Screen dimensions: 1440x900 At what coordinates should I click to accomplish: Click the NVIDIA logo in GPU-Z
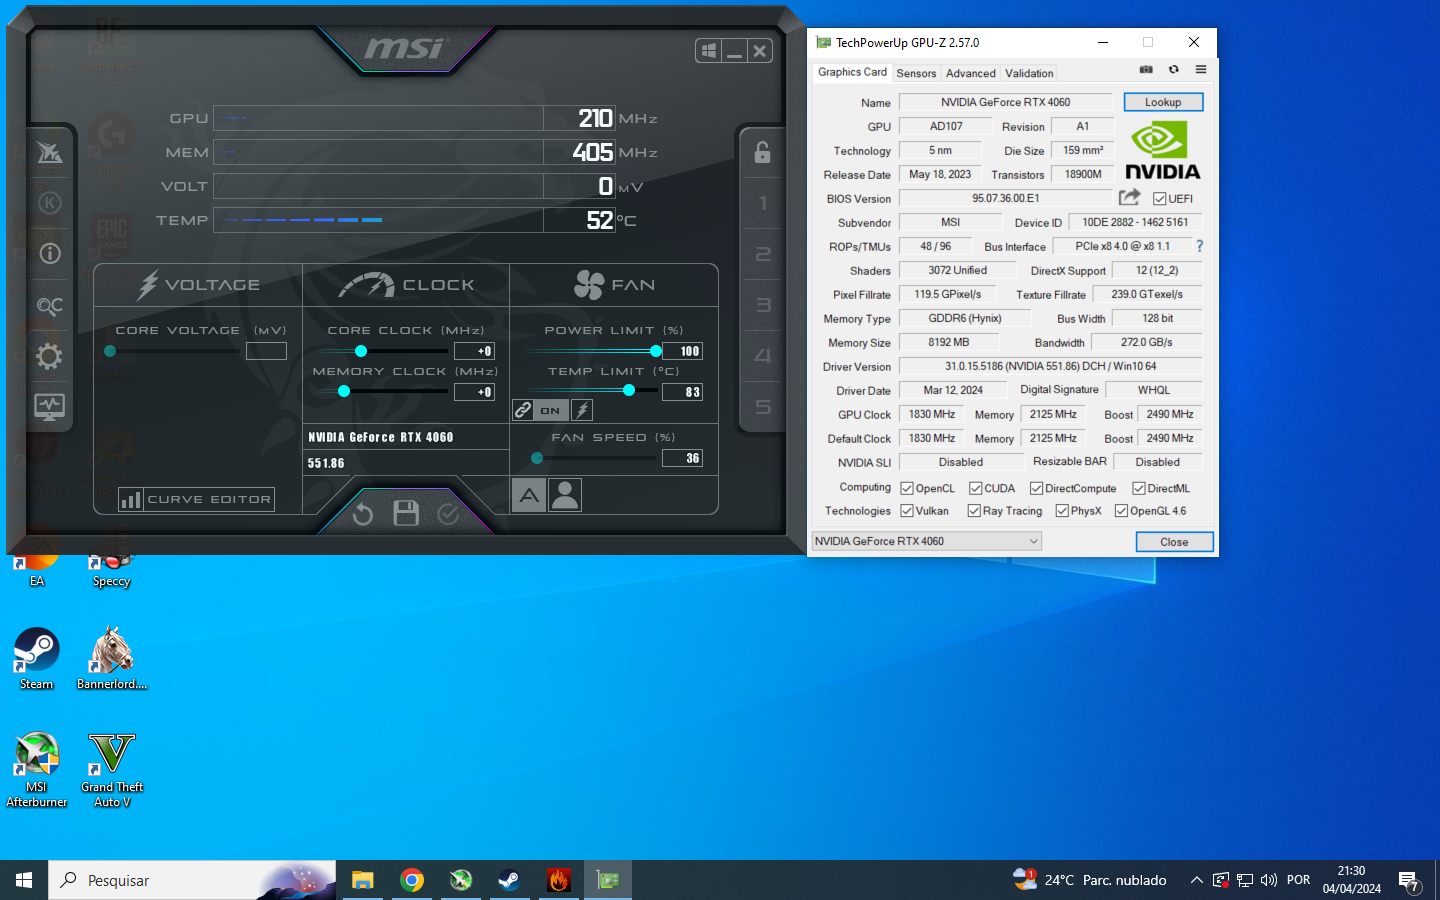[x=1162, y=150]
